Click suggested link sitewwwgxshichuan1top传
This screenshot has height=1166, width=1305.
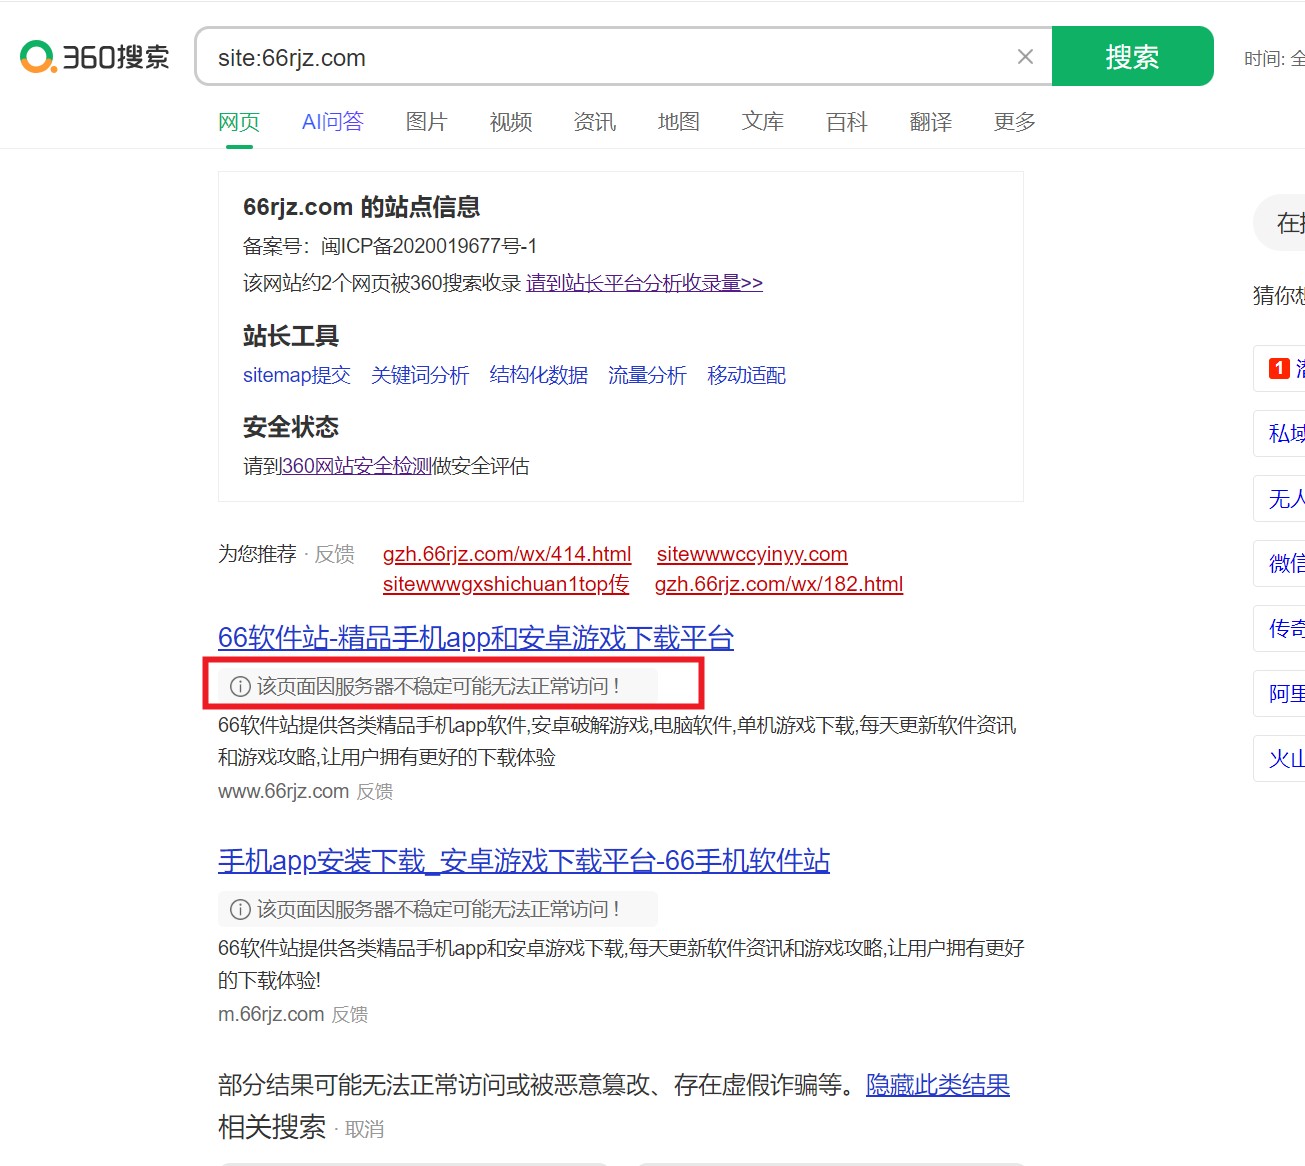506,584
